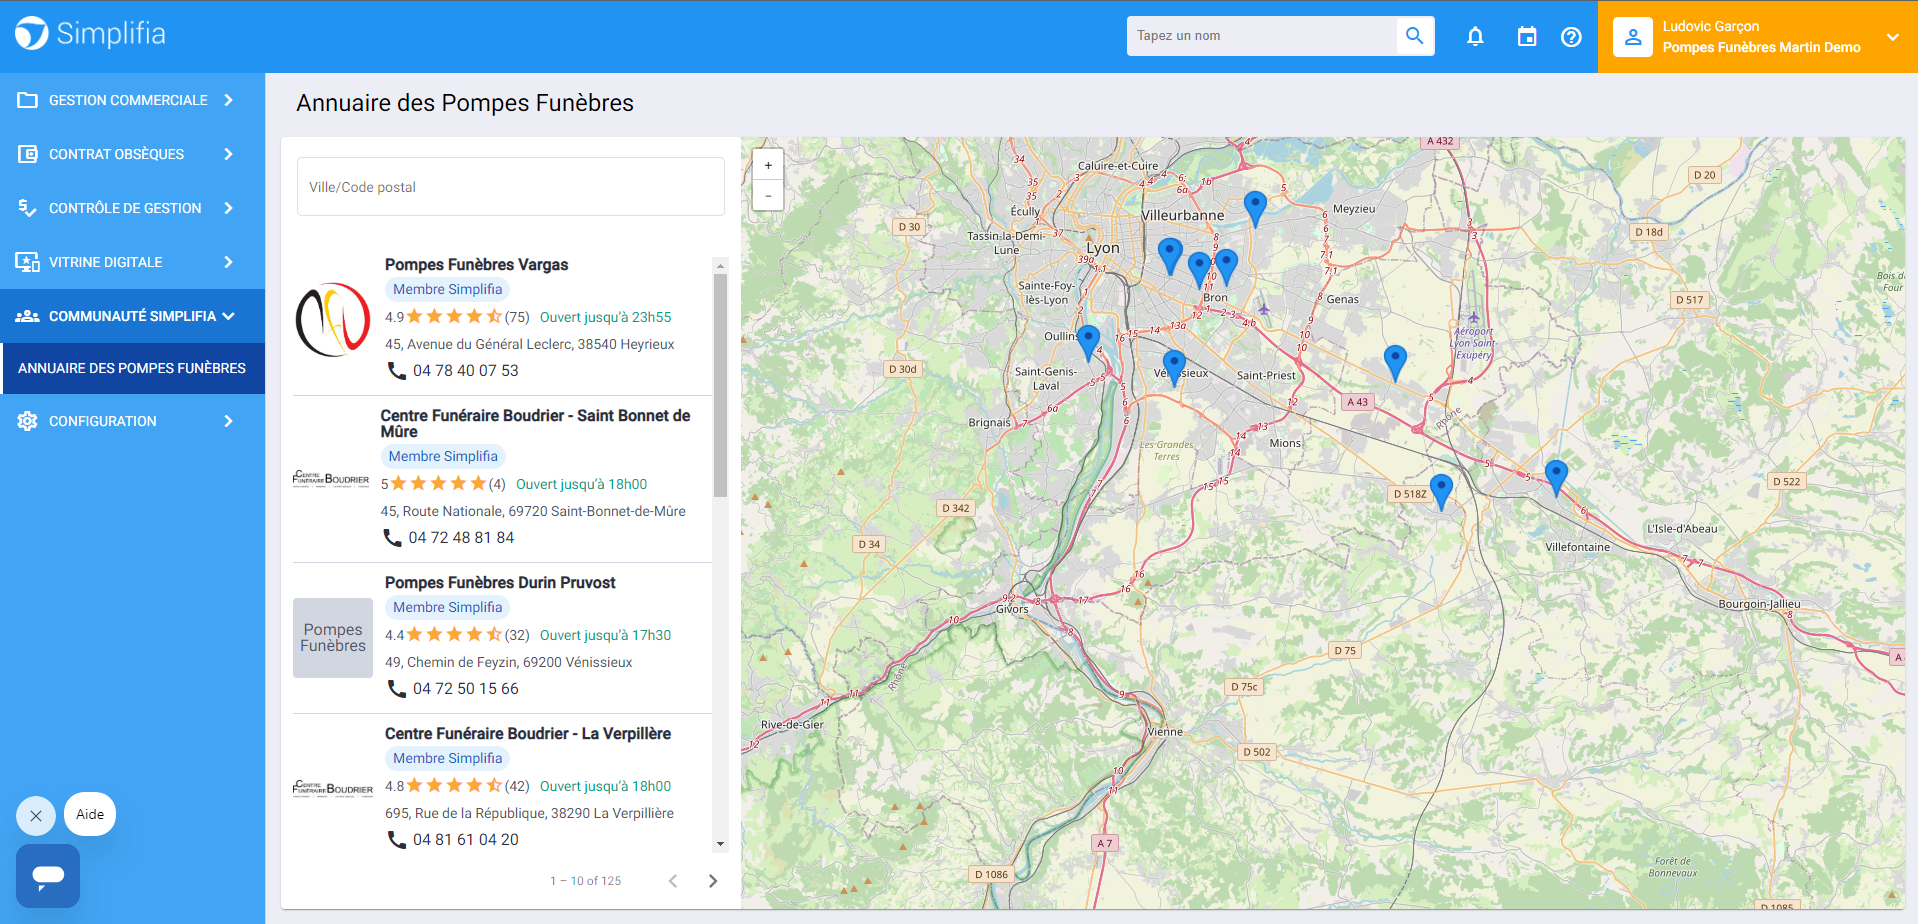This screenshot has height=924, width=1918.
Task: Click the Contrat Obsèques icon
Action: tap(27, 154)
